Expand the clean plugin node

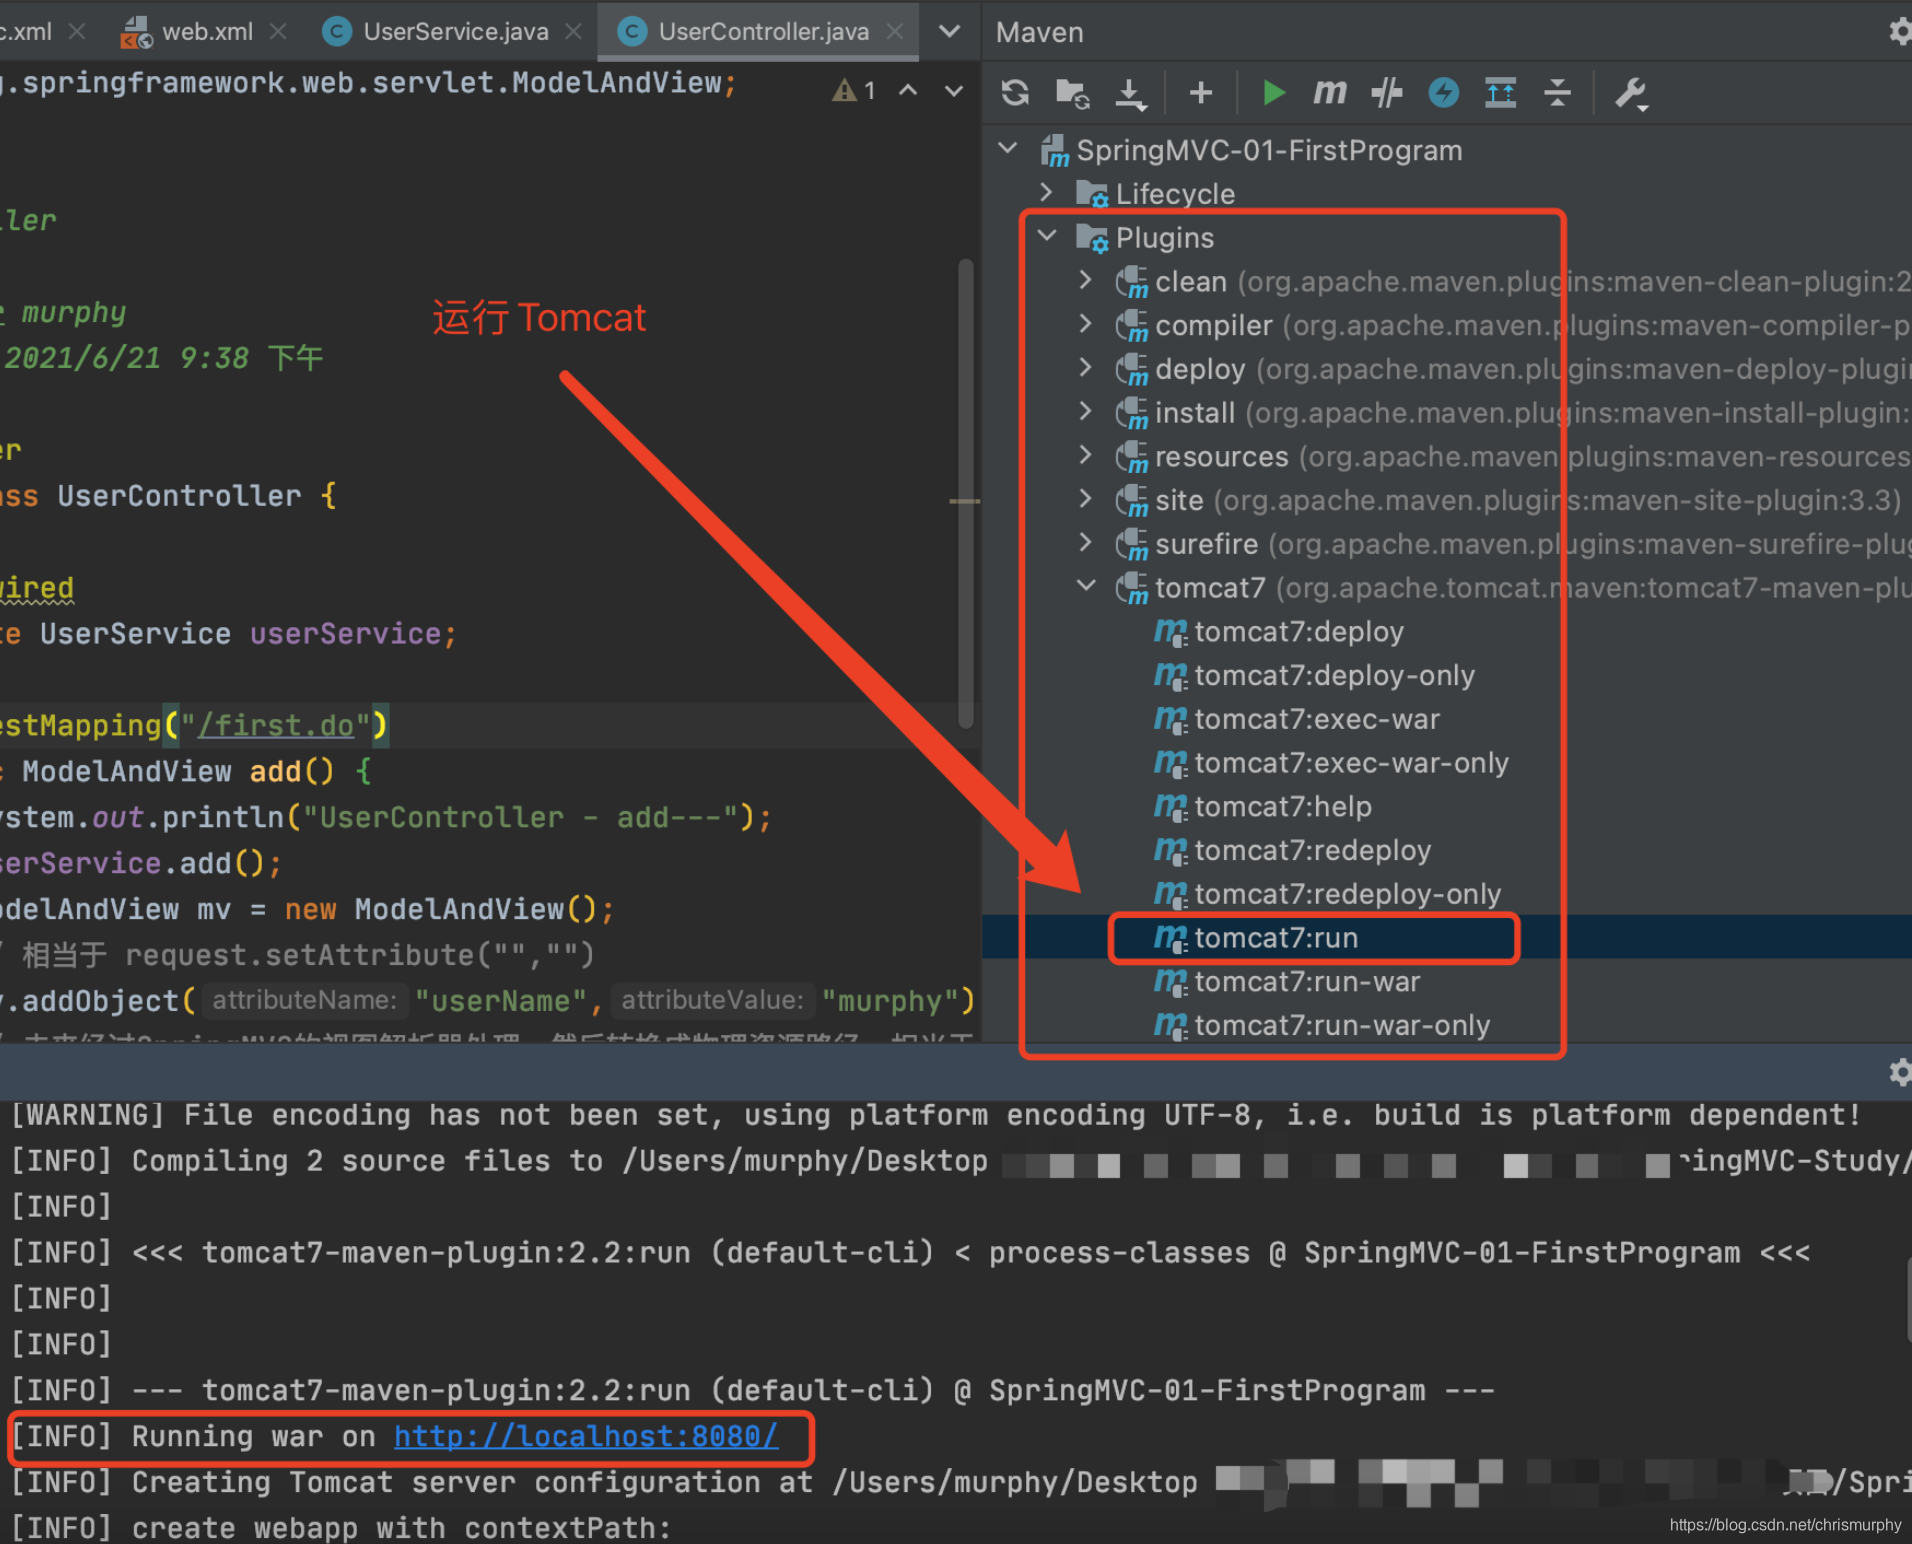coord(1086,280)
